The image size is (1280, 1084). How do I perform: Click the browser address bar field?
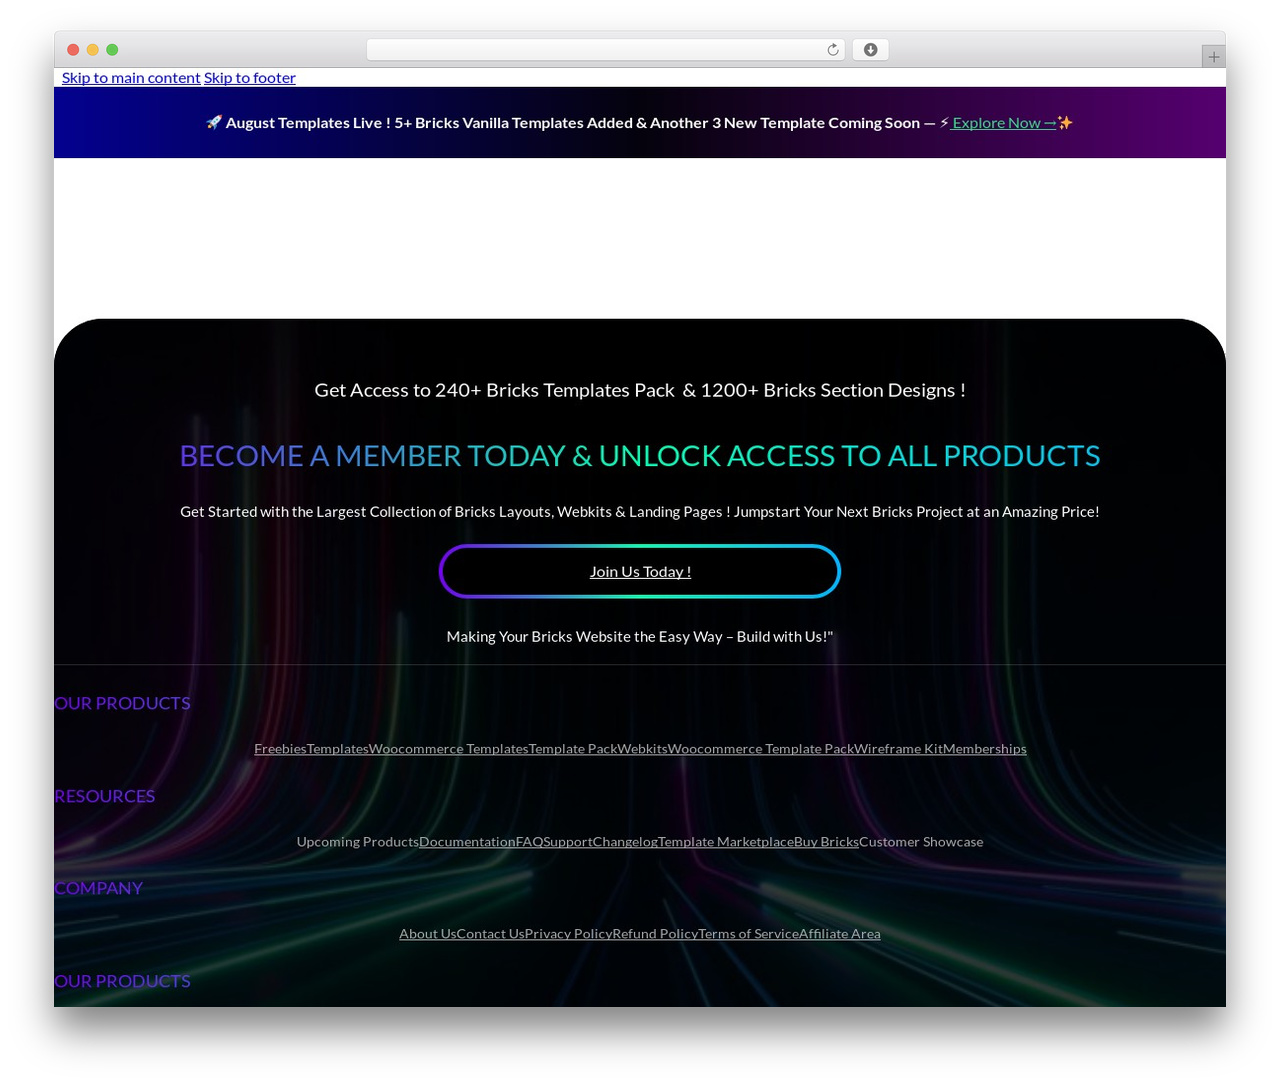click(x=606, y=50)
